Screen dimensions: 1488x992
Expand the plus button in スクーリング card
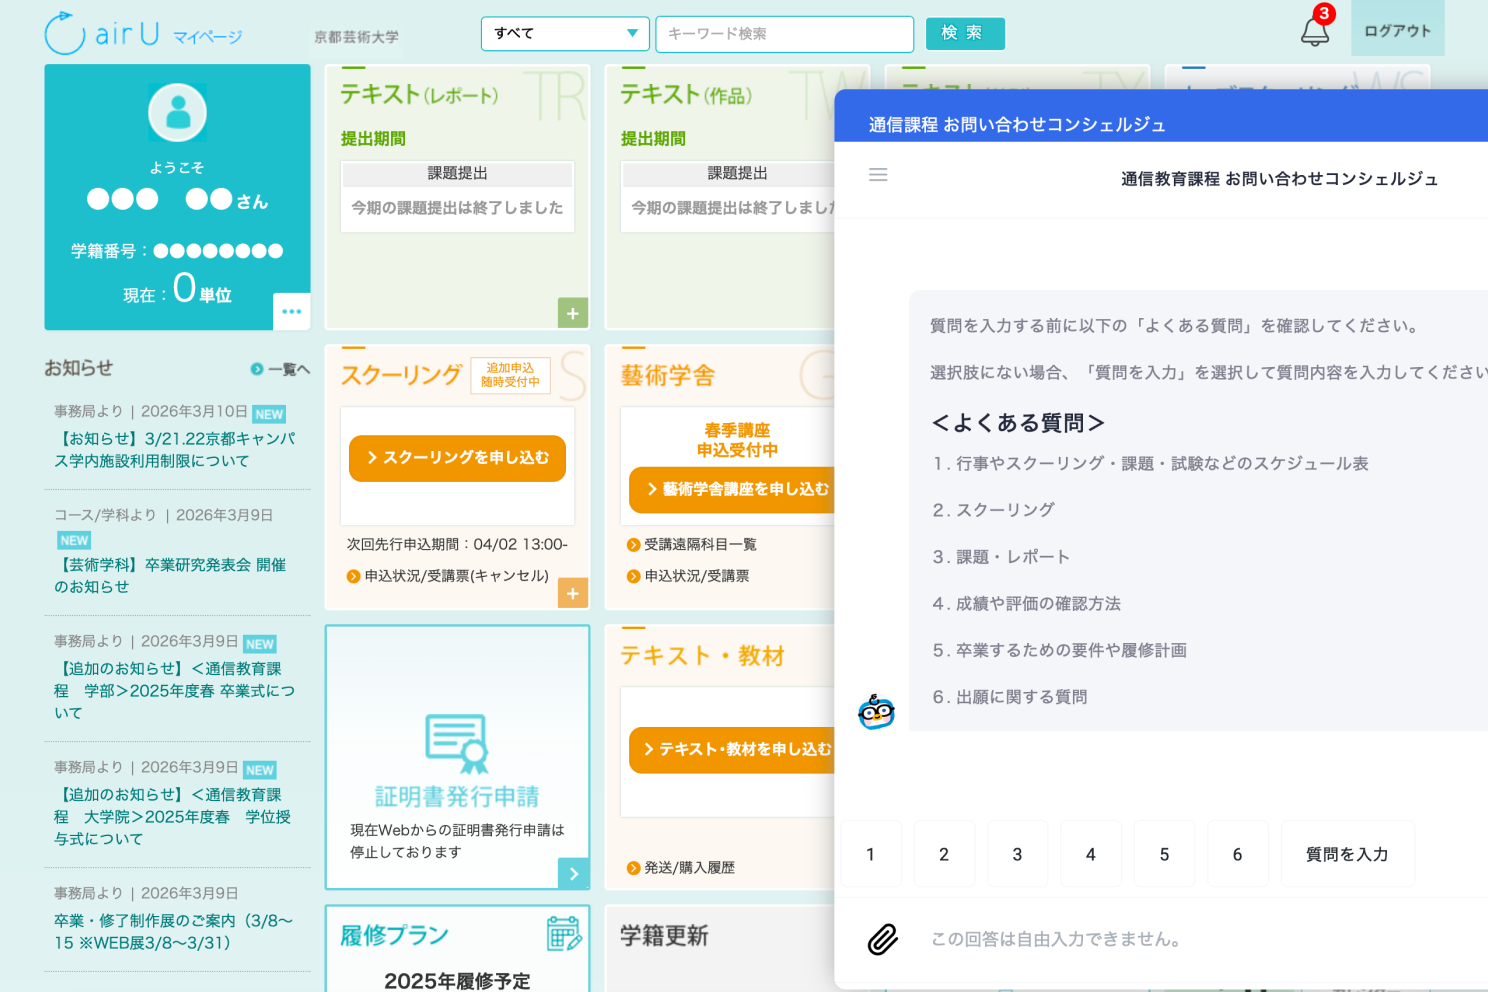573,593
